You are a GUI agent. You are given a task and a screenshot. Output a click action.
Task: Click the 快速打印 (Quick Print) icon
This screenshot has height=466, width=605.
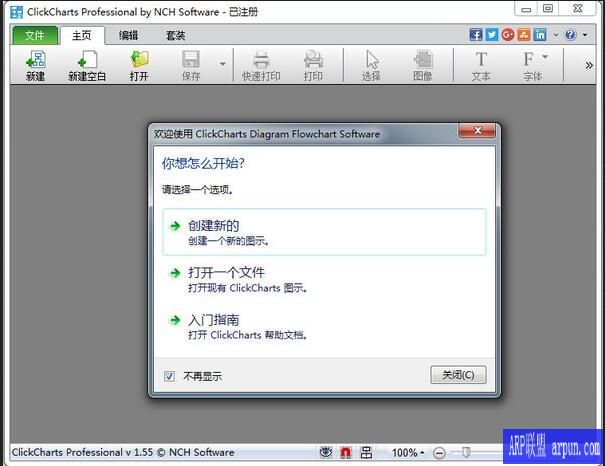261,66
